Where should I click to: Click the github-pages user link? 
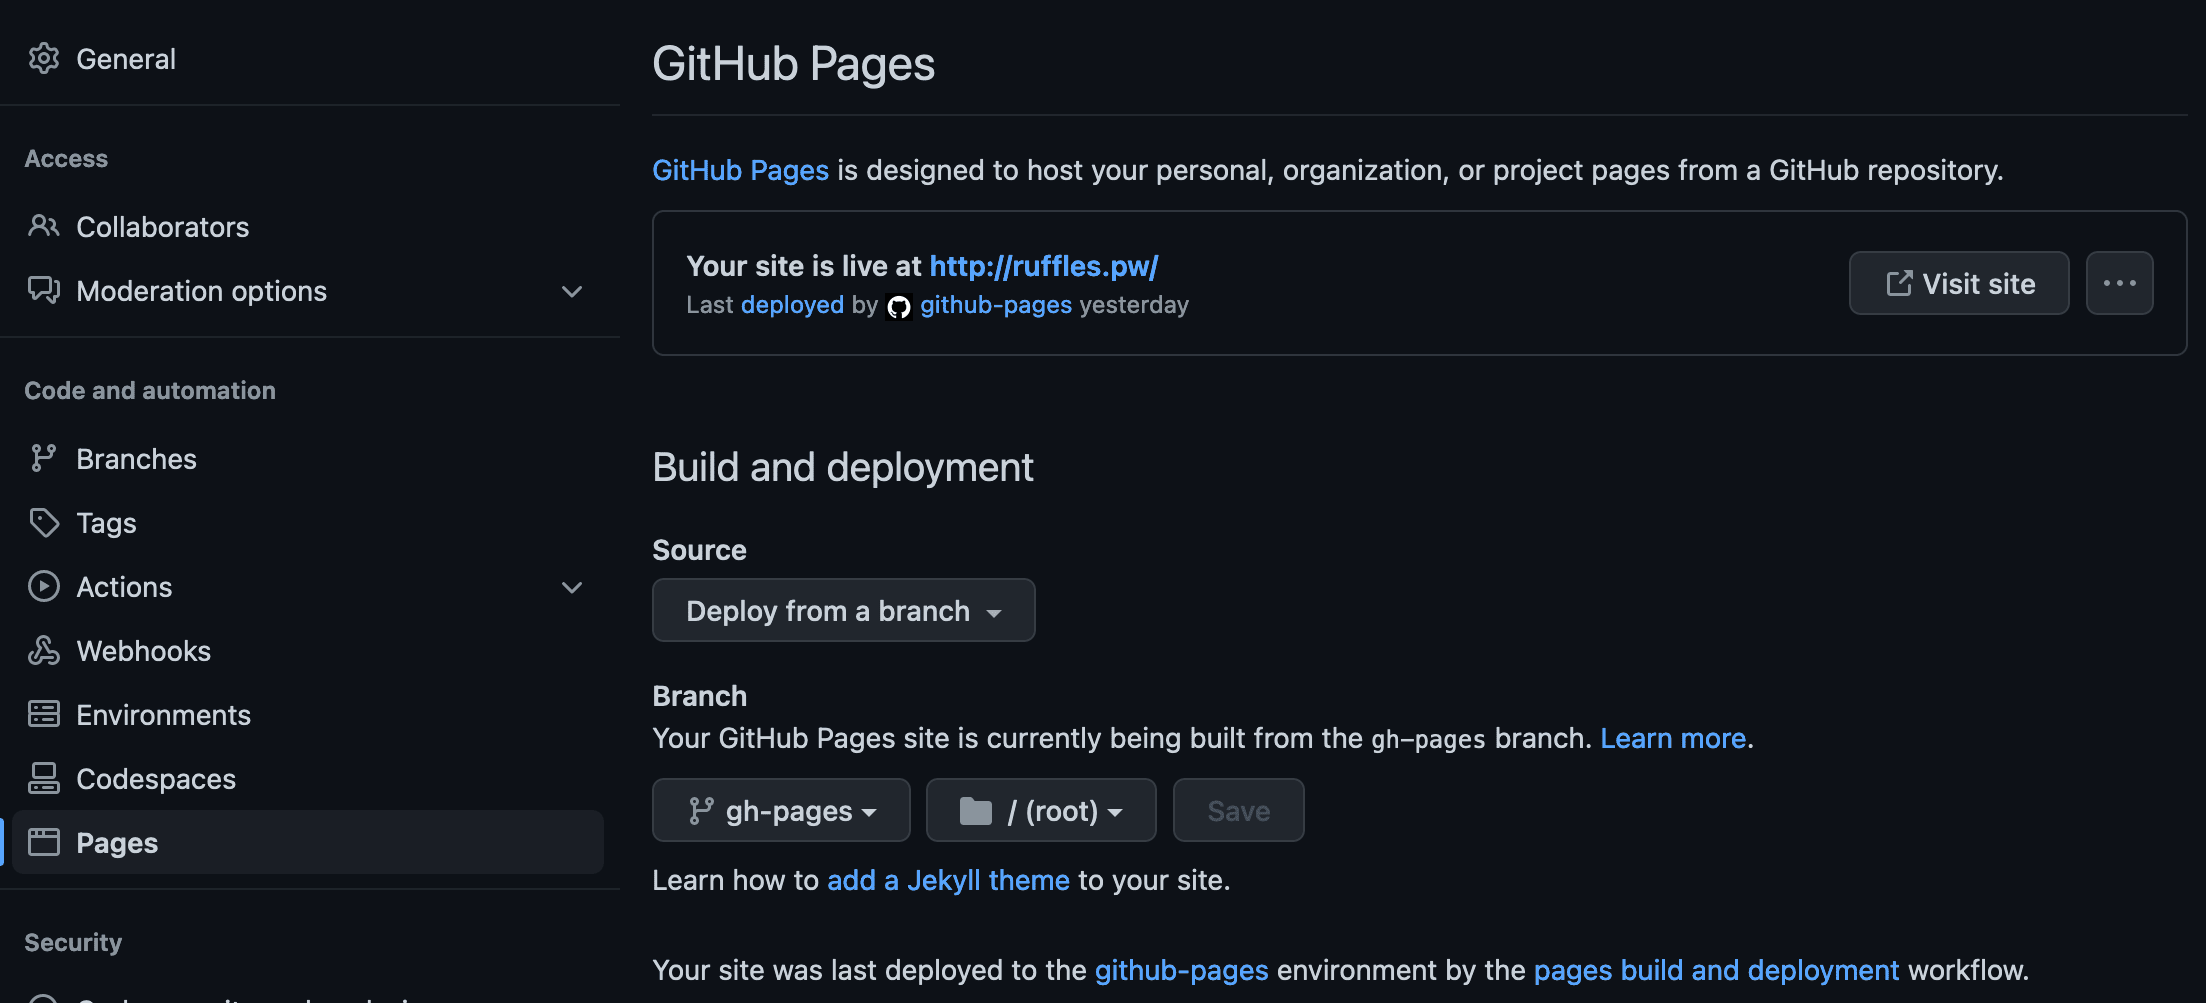[996, 305]
